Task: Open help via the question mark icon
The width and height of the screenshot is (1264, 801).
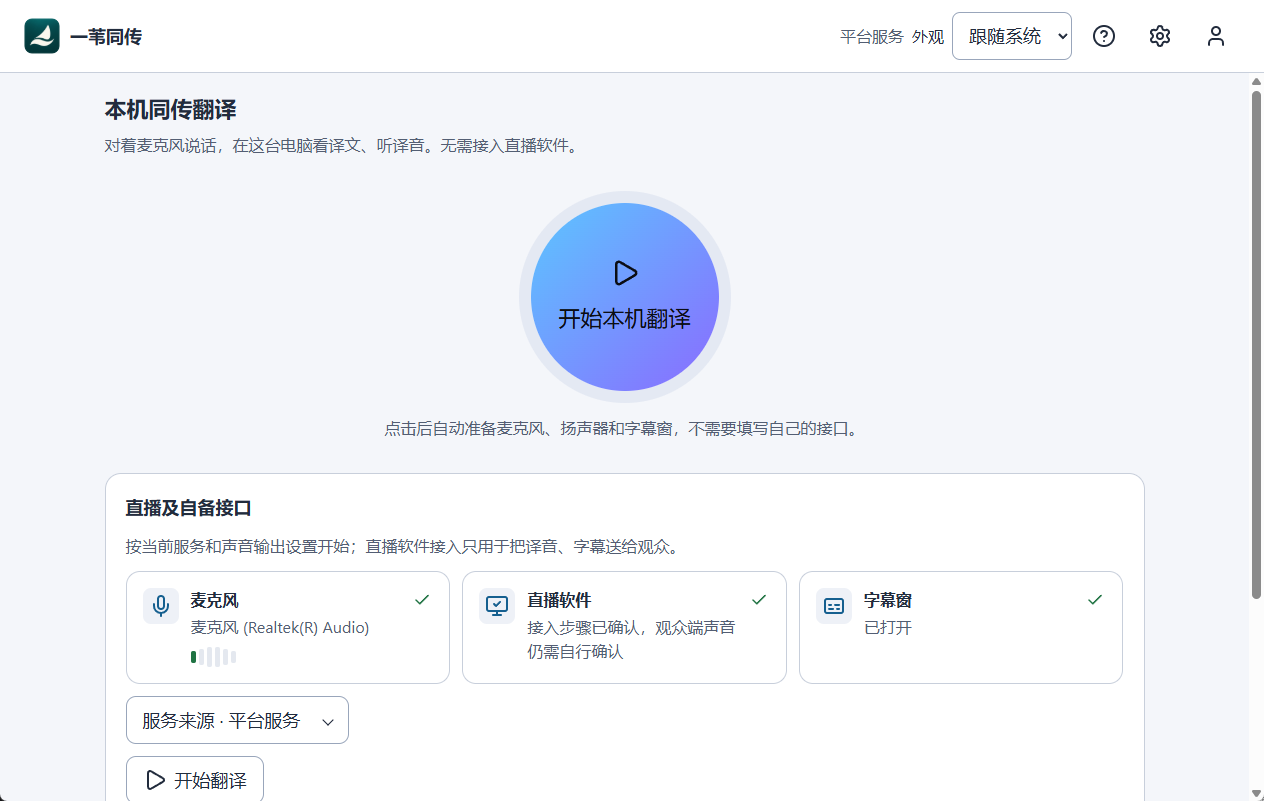Action: (x=1104, y=36)
